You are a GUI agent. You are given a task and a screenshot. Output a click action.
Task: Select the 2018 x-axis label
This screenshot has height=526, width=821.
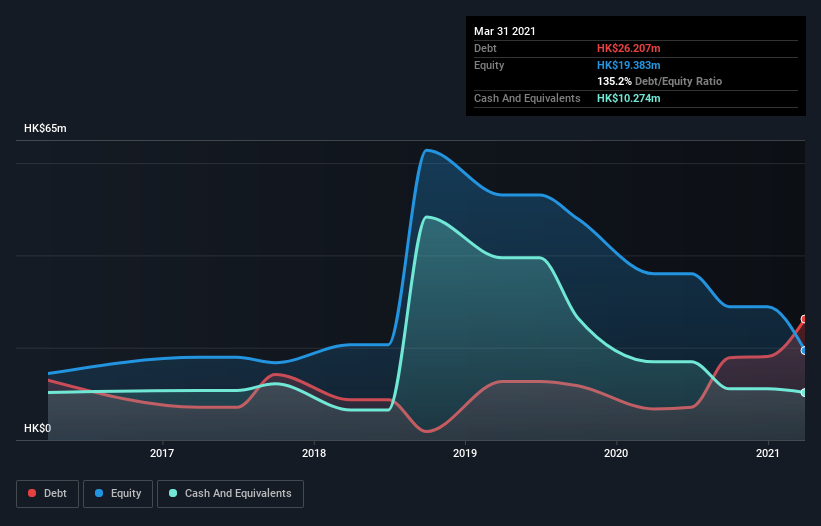coord(314,453)
